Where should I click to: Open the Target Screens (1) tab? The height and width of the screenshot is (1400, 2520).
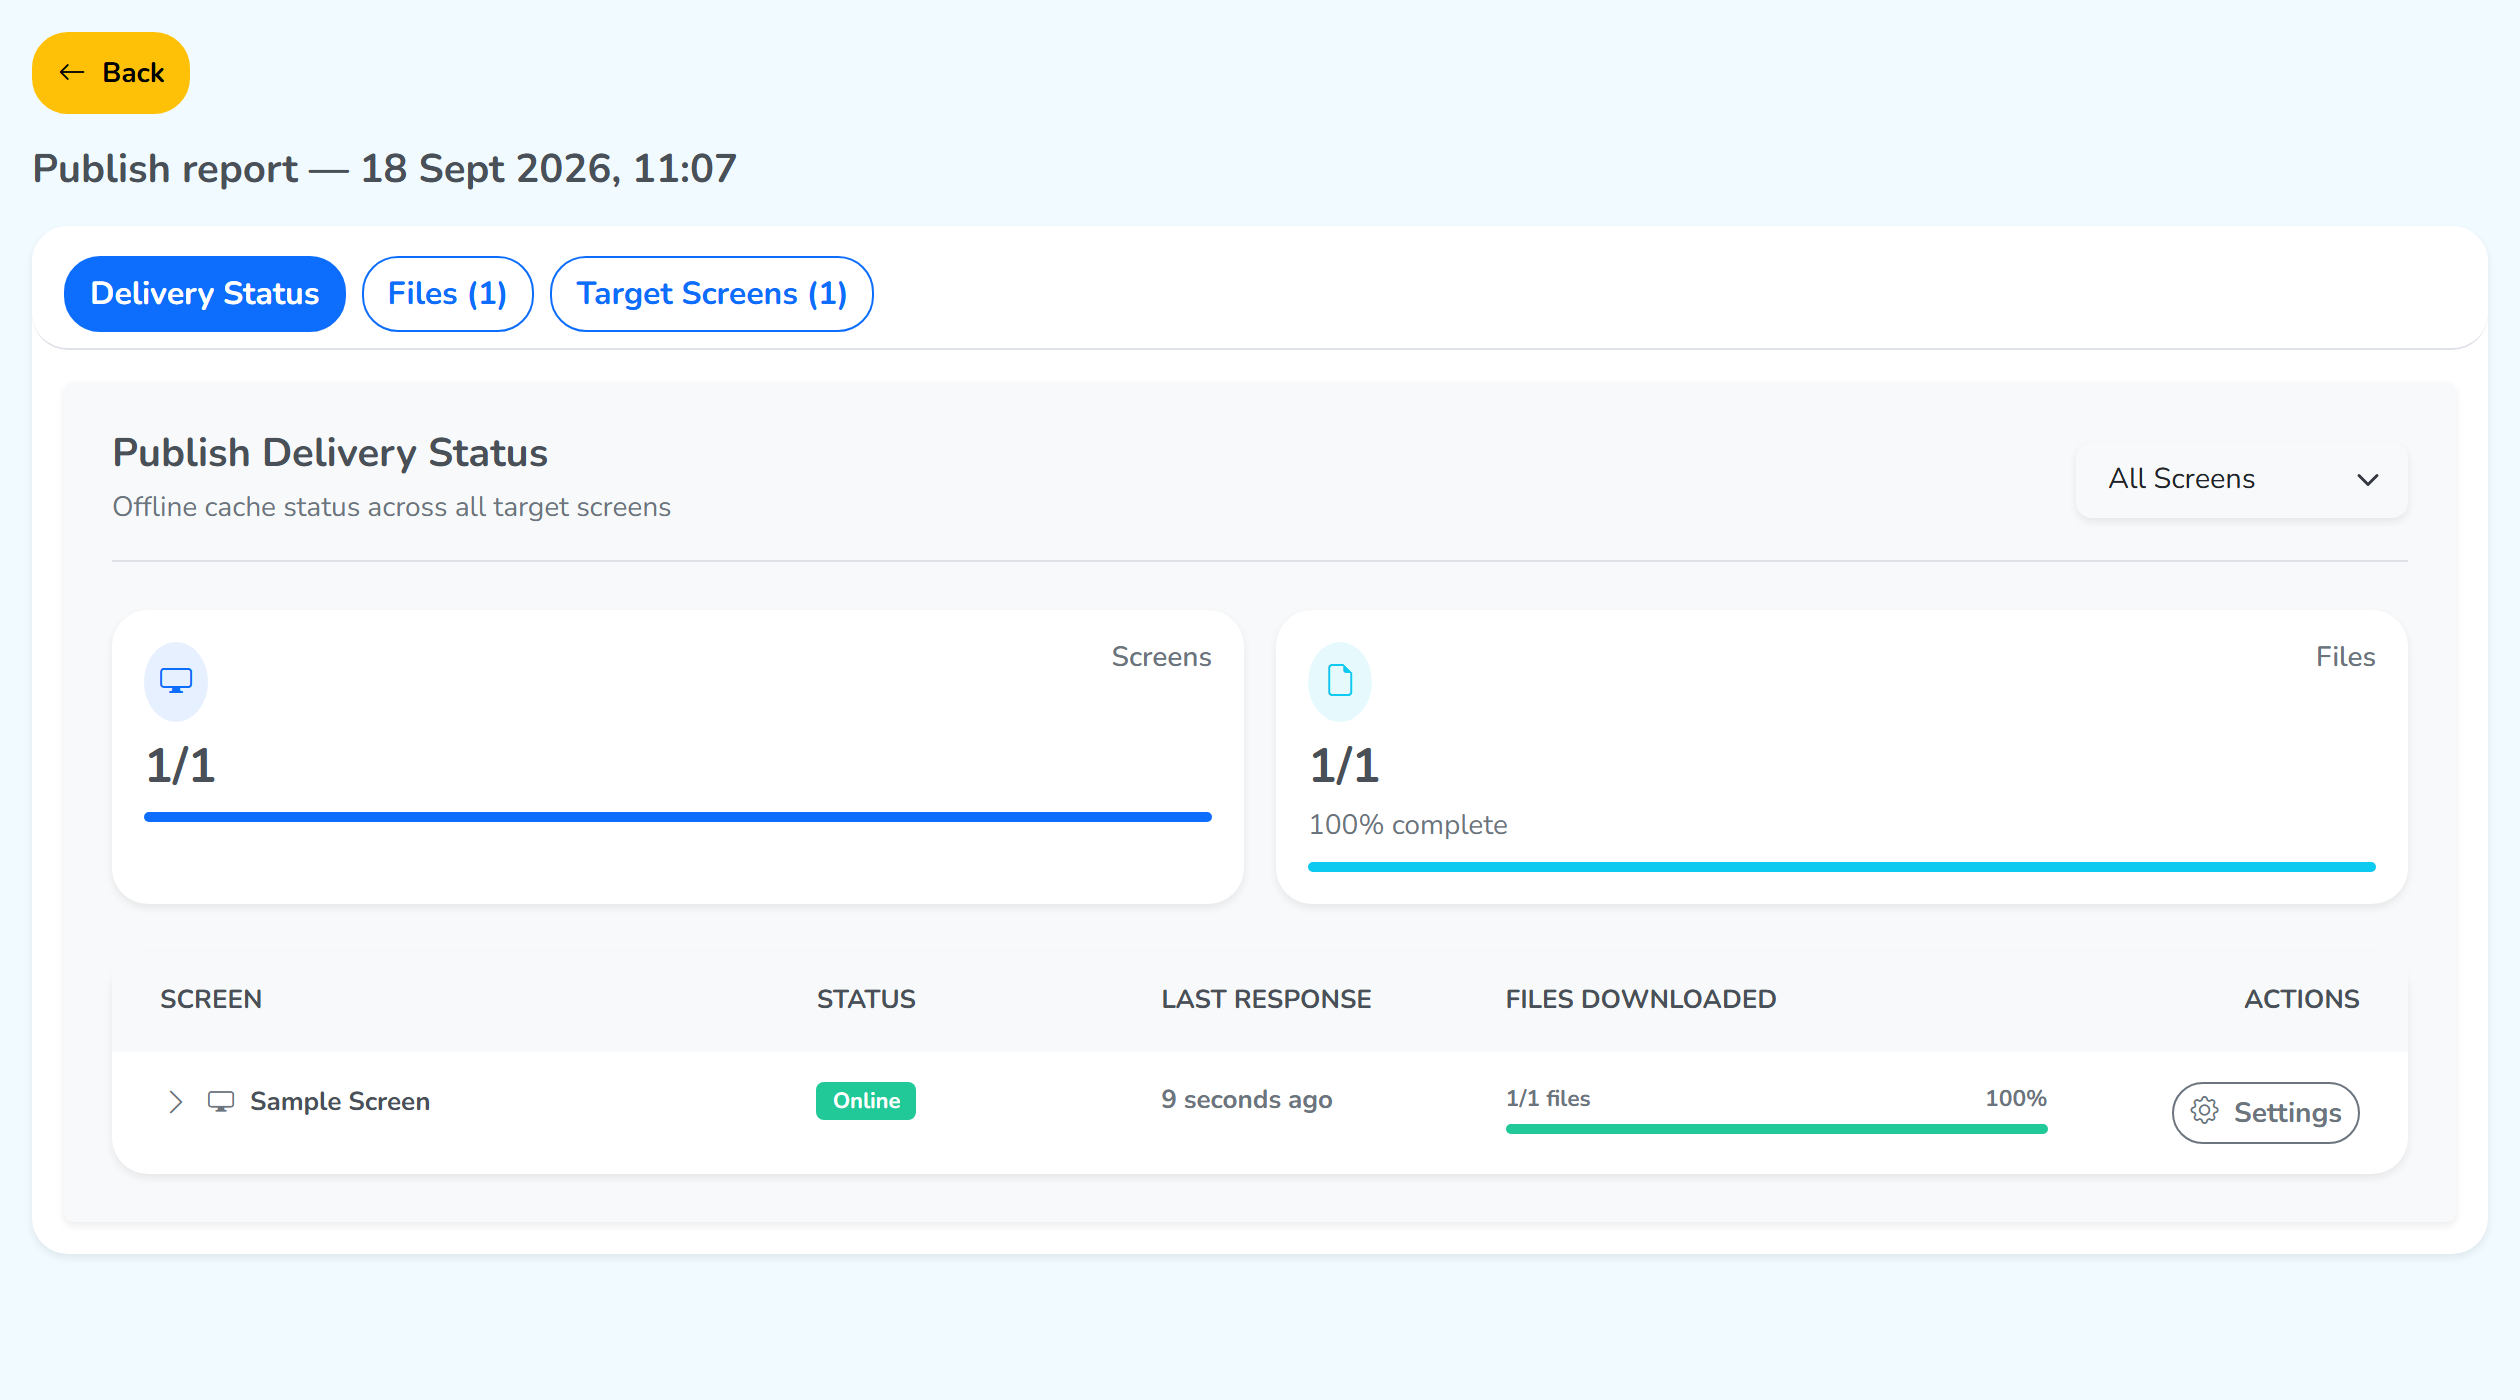click(x=712, y=294)
